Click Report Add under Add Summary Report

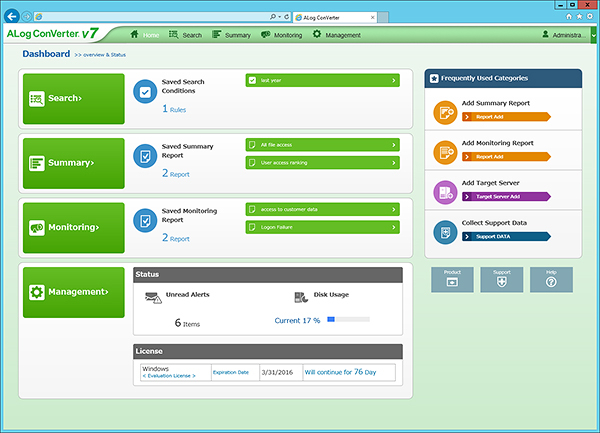coord(506,117)
